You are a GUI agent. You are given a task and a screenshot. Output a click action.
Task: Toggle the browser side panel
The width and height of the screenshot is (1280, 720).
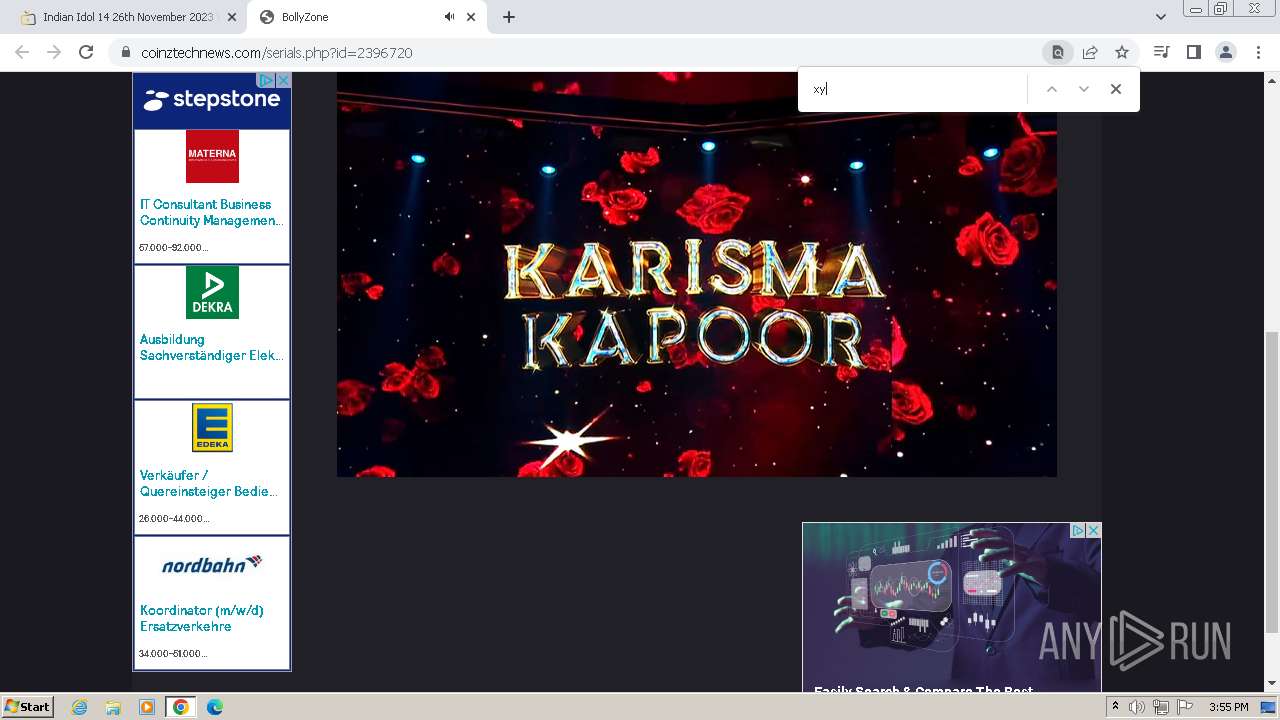[x=1193, y=52]
